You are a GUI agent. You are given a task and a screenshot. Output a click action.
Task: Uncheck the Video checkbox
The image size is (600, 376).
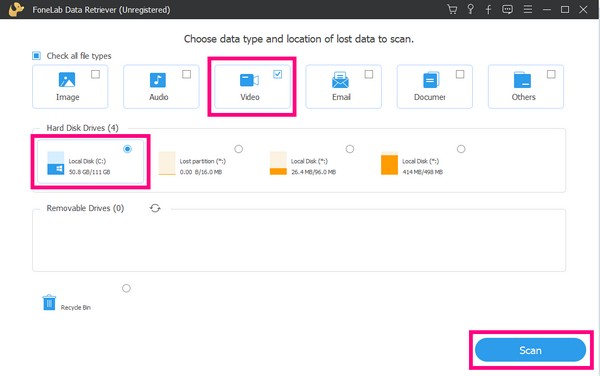click(277, 74)
